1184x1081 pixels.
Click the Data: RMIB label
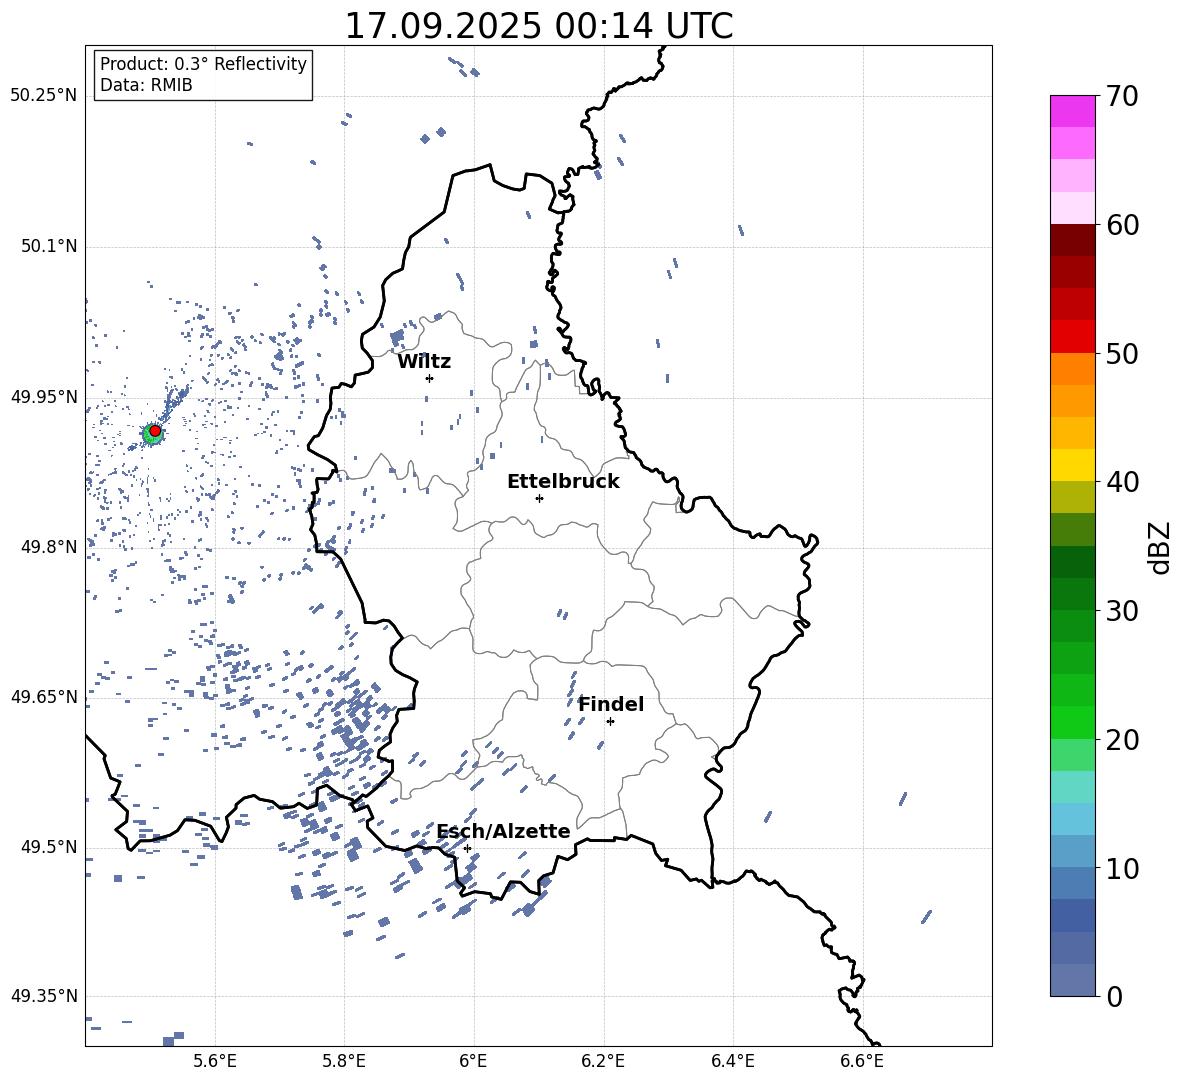[146, 85]
